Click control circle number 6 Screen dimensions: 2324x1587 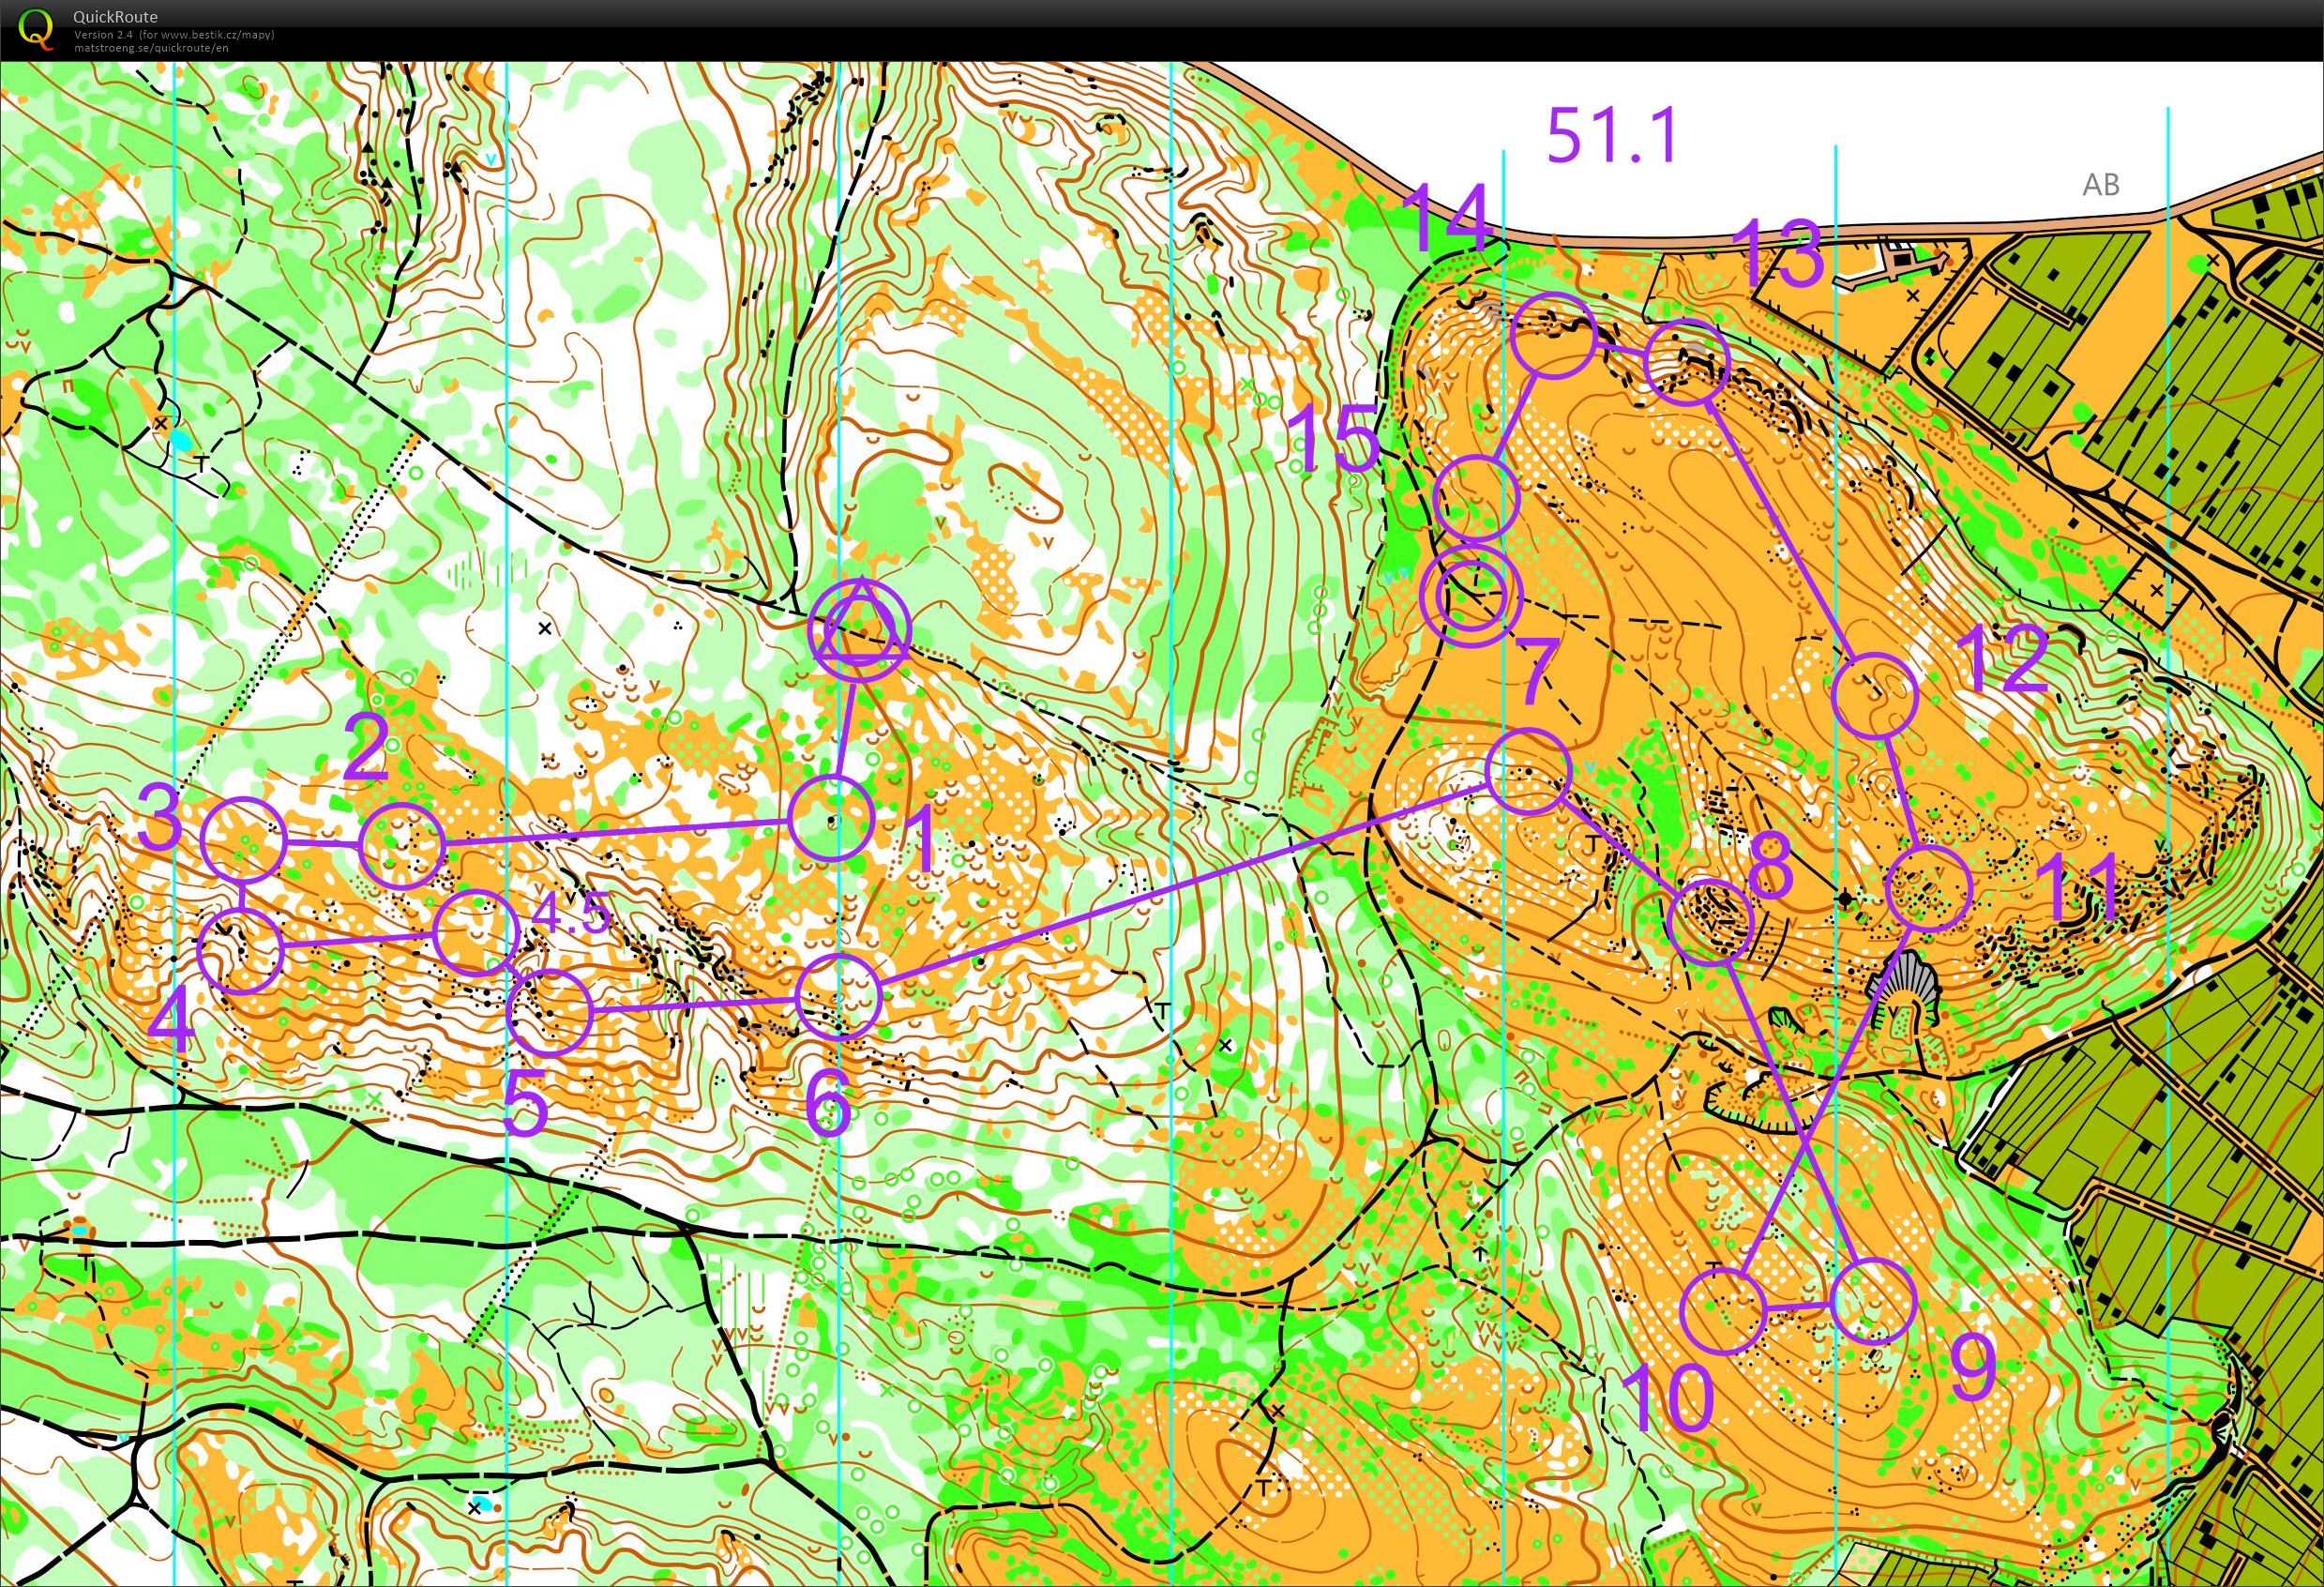pyautogui.click(x=838, y=996)
